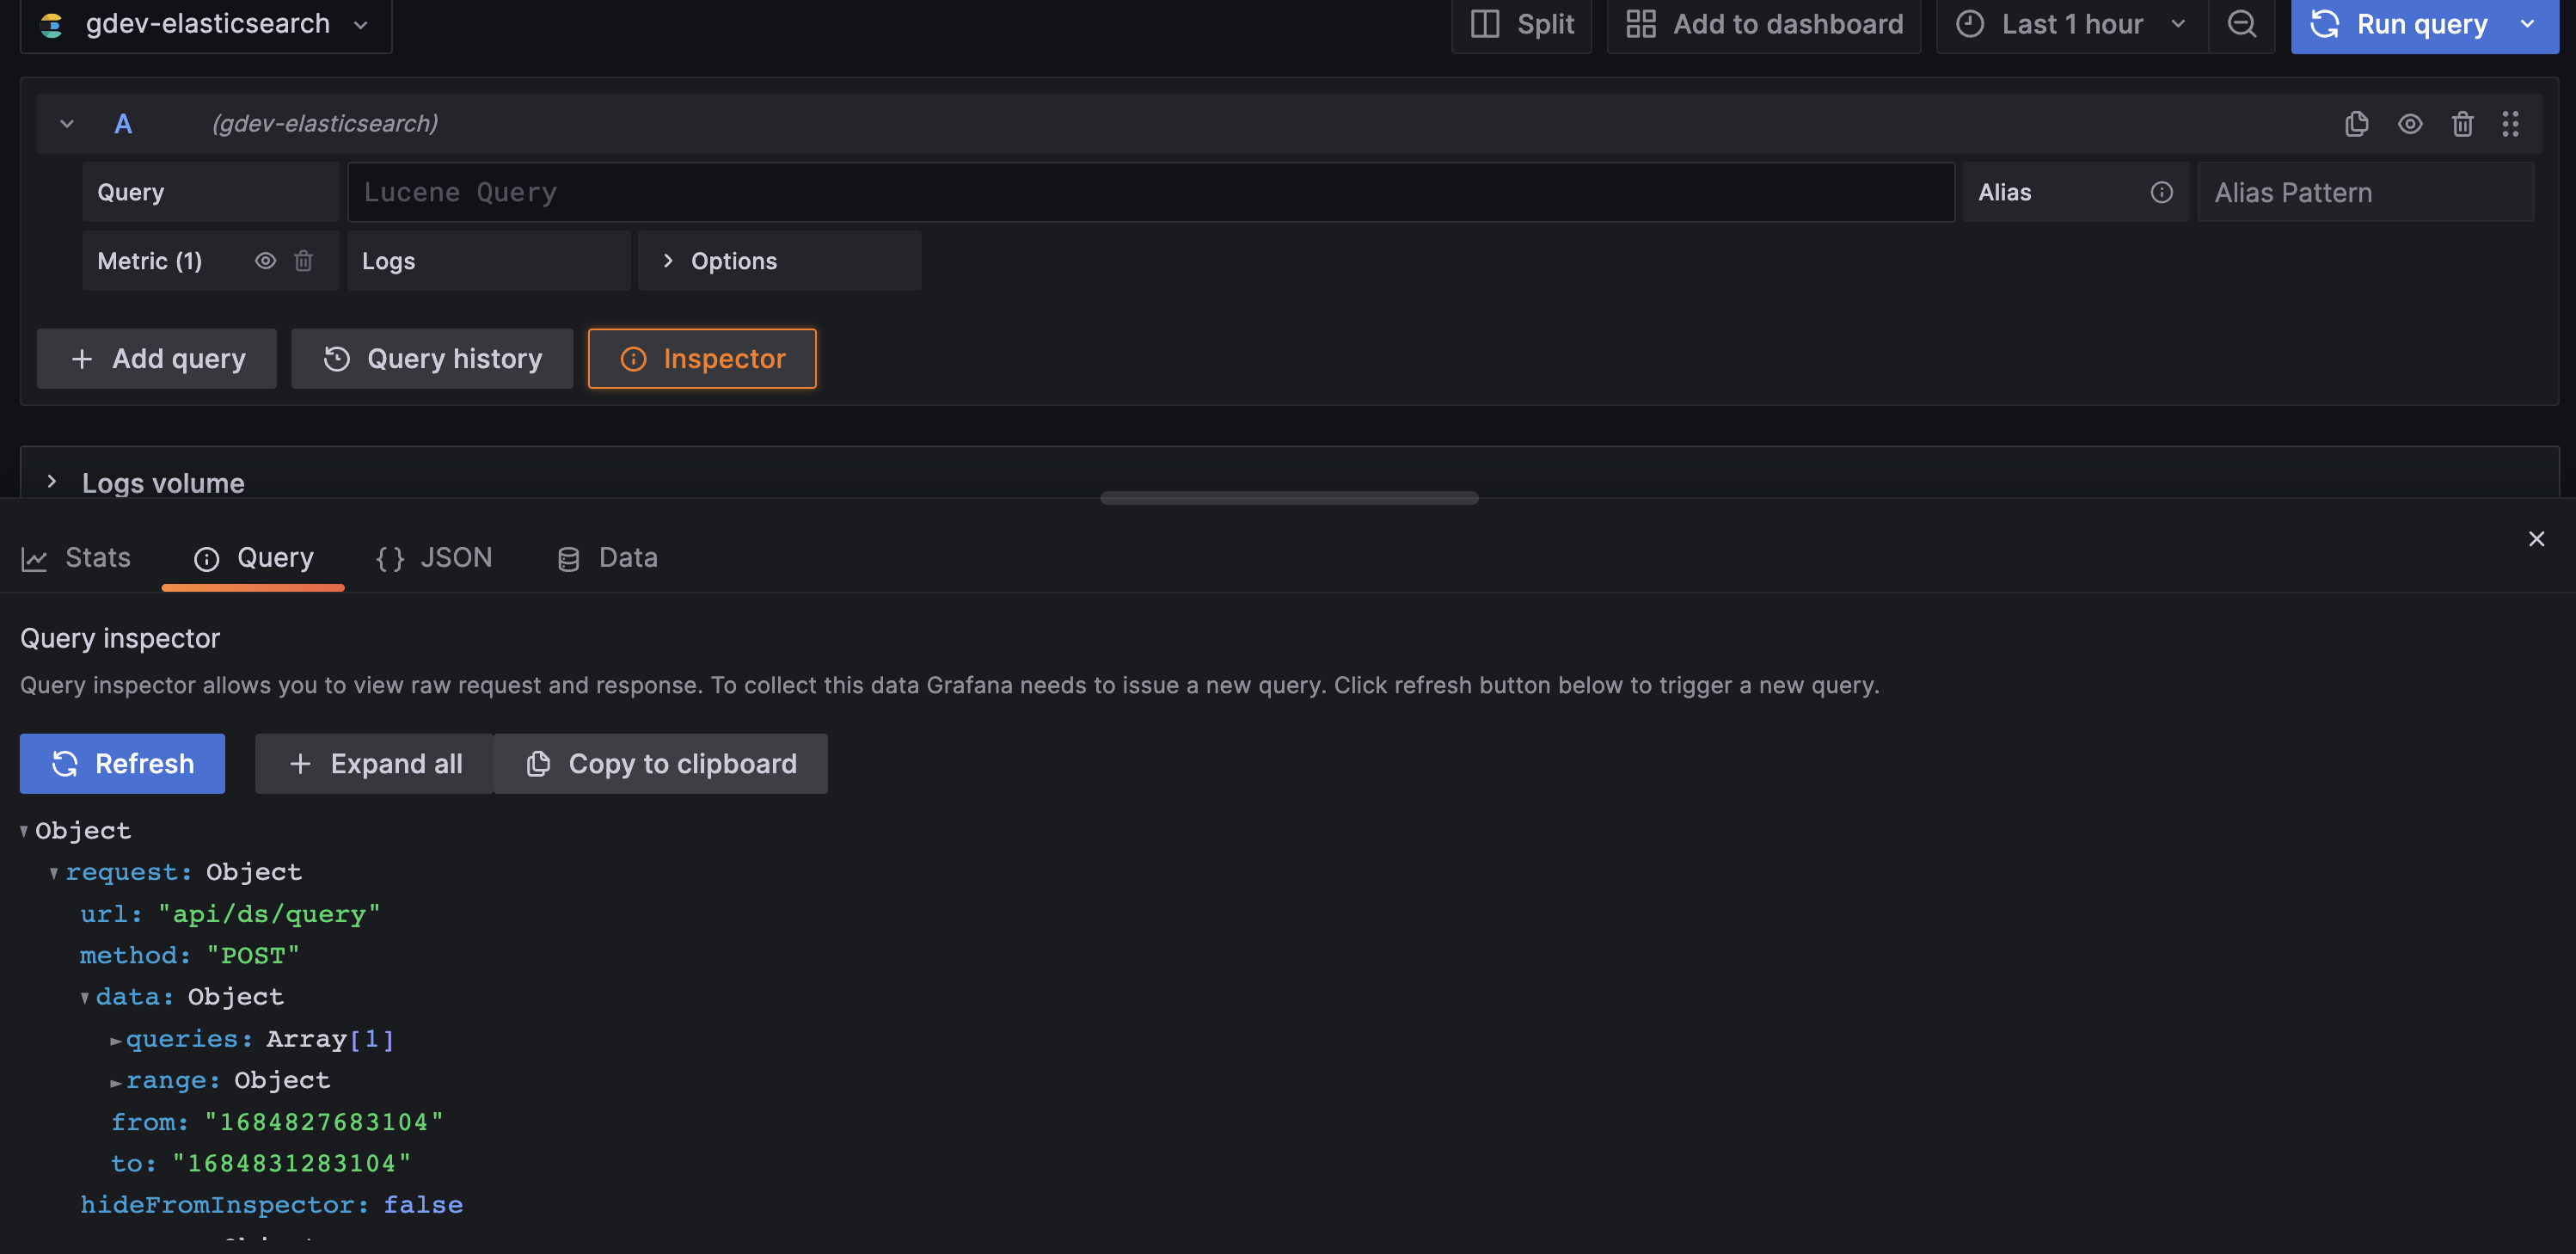Open the Last 1 hour time picker
Image resolution: width=2576 pixels, height=1254 pixels.
pyautogui.click(x=2071, y=24)
